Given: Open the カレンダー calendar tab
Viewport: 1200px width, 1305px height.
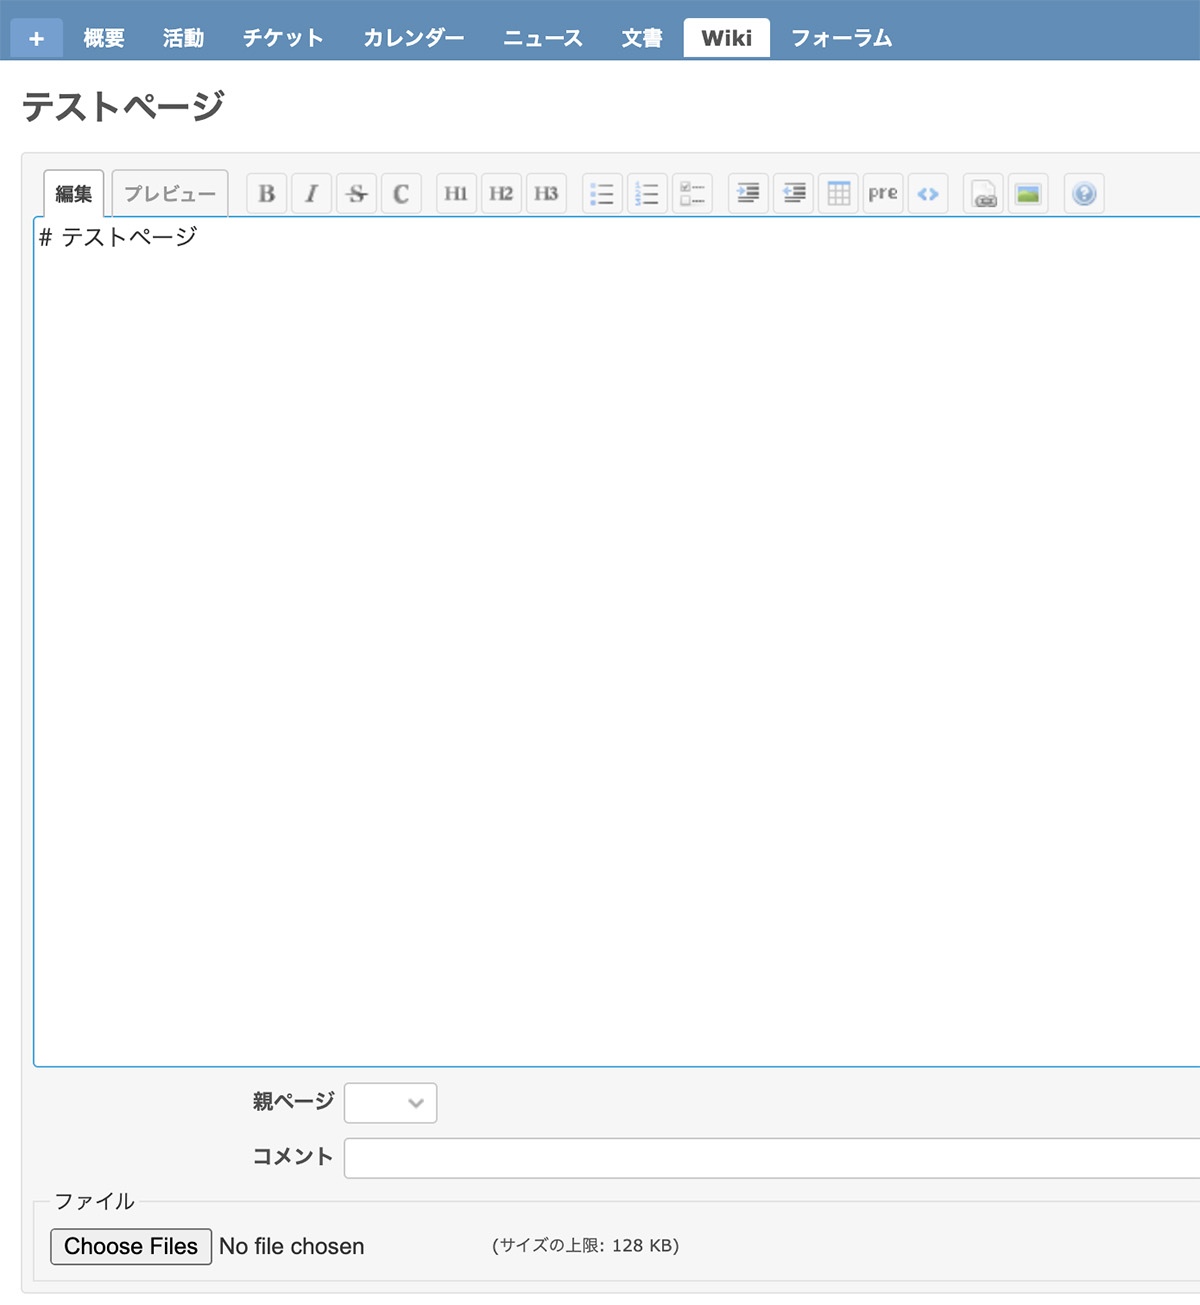Looking at the screenshot, I should 414,38.
